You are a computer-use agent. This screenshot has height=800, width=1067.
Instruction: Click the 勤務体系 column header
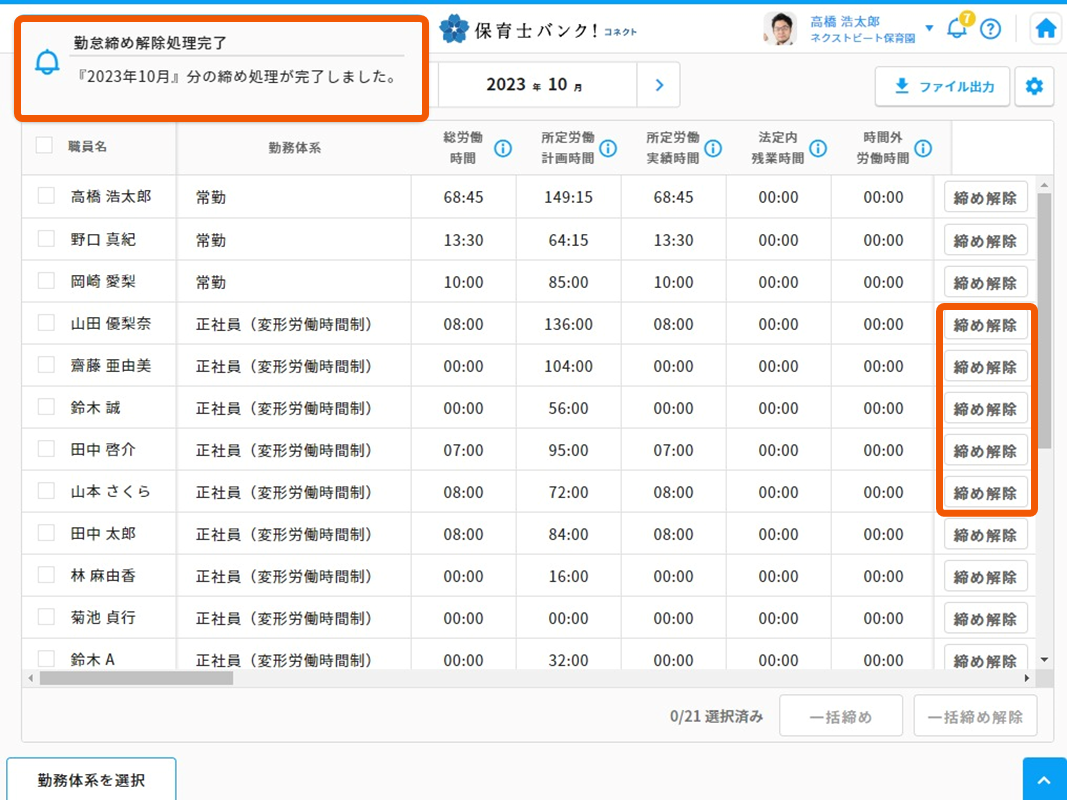pyautogui.click(x=295, y=148)
